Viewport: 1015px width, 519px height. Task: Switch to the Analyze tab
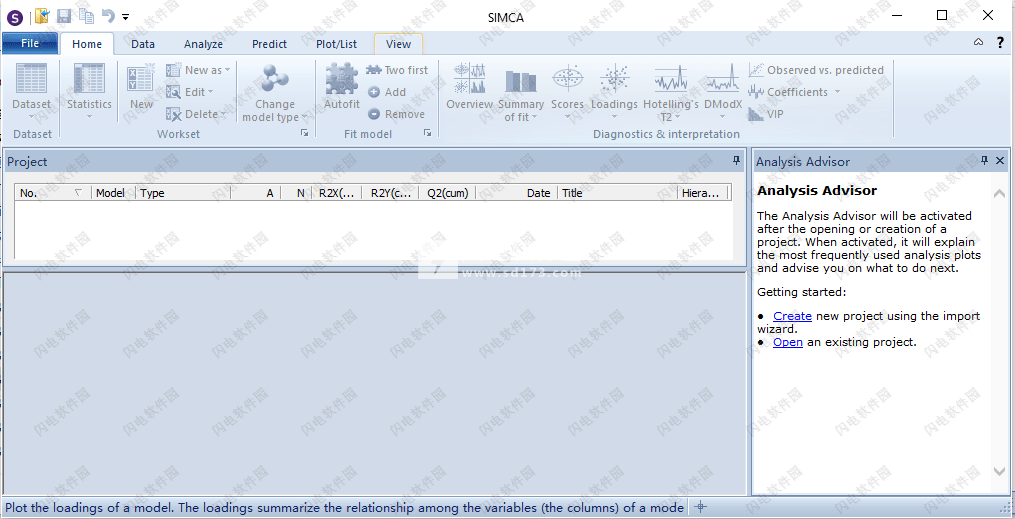(x=203, y=44)
